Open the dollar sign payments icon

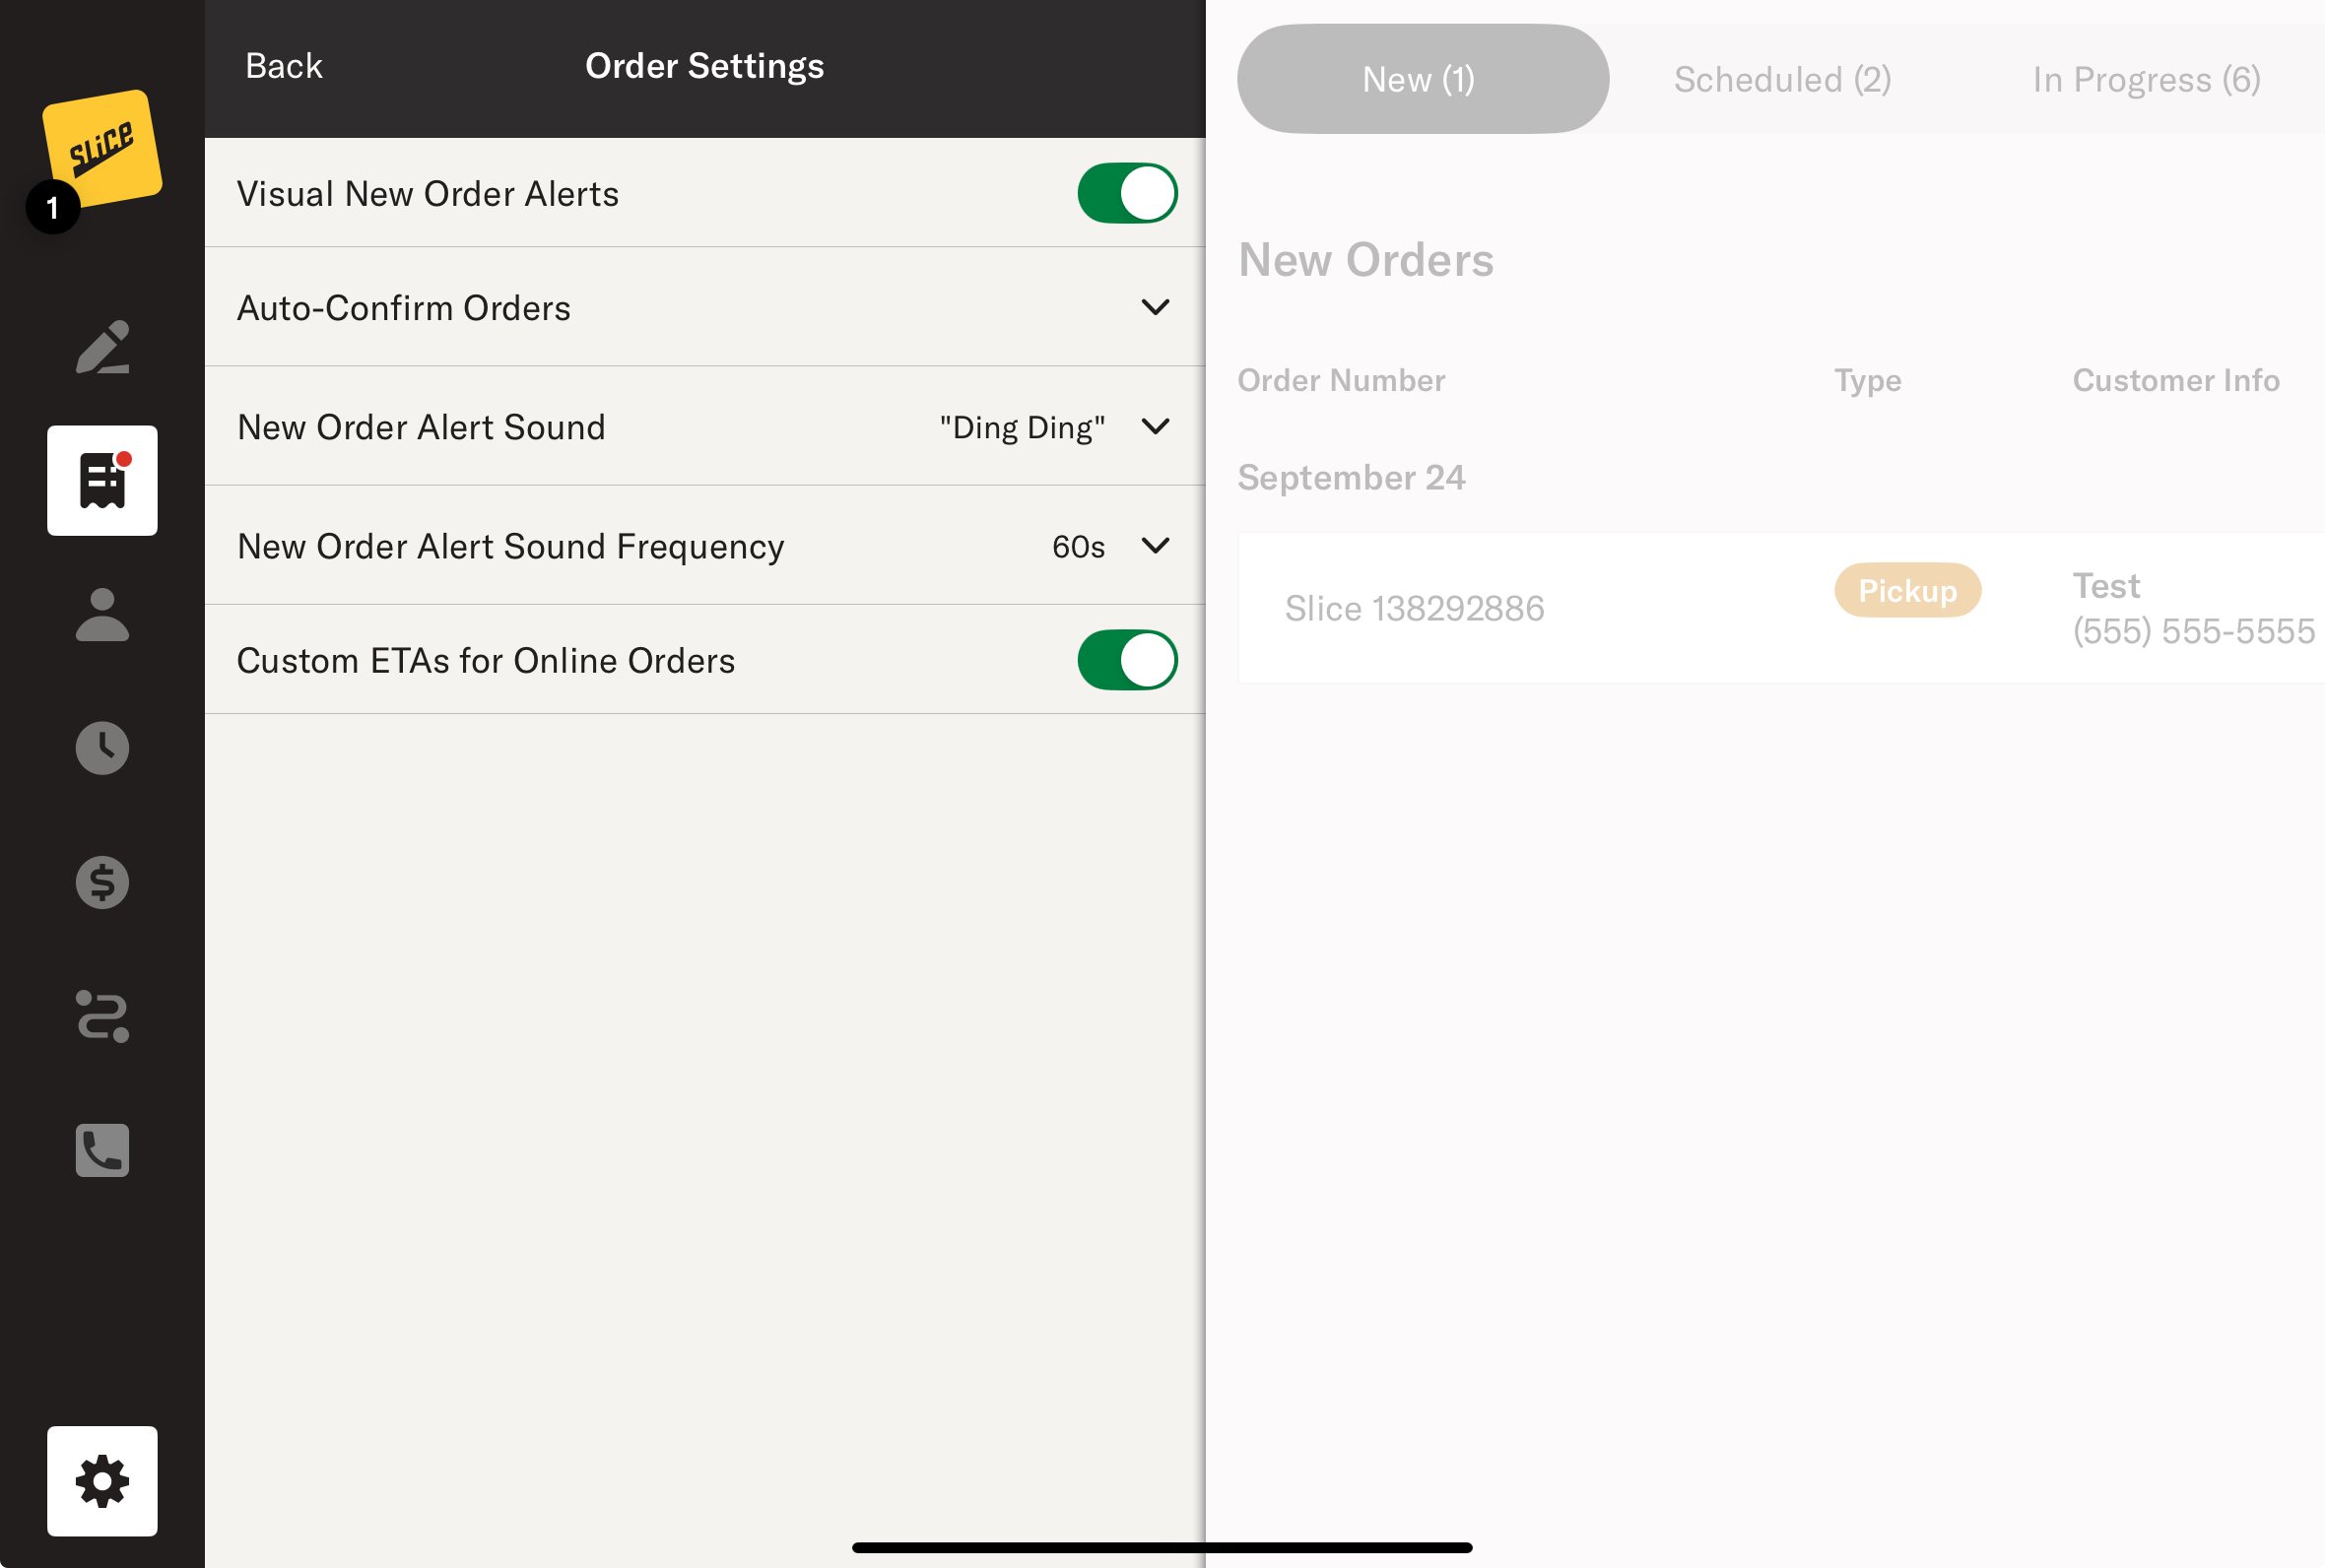102,882
